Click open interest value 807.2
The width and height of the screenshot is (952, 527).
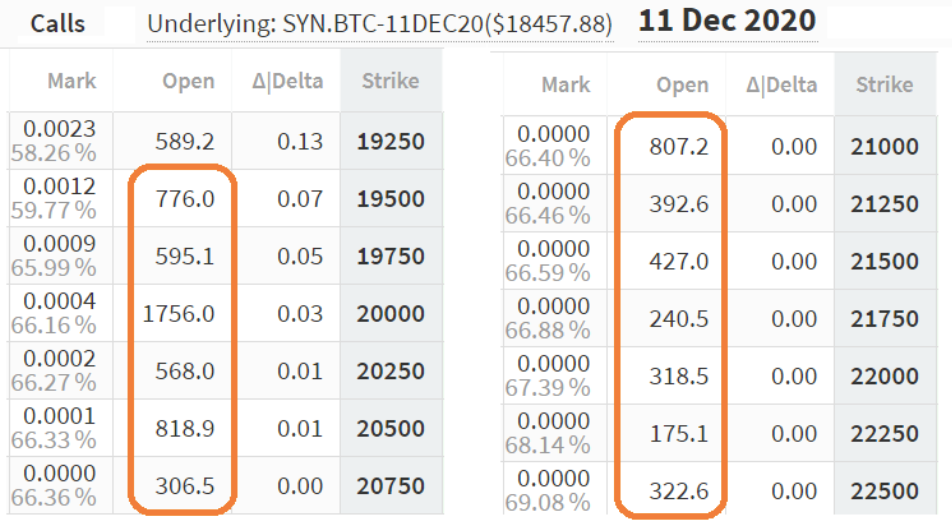679,147
